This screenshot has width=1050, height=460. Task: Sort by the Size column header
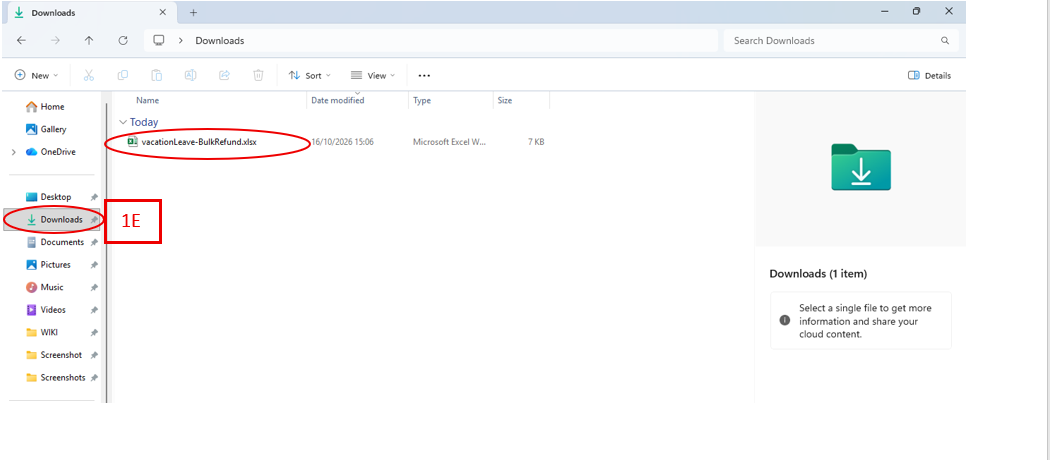[x=505, y=100]
